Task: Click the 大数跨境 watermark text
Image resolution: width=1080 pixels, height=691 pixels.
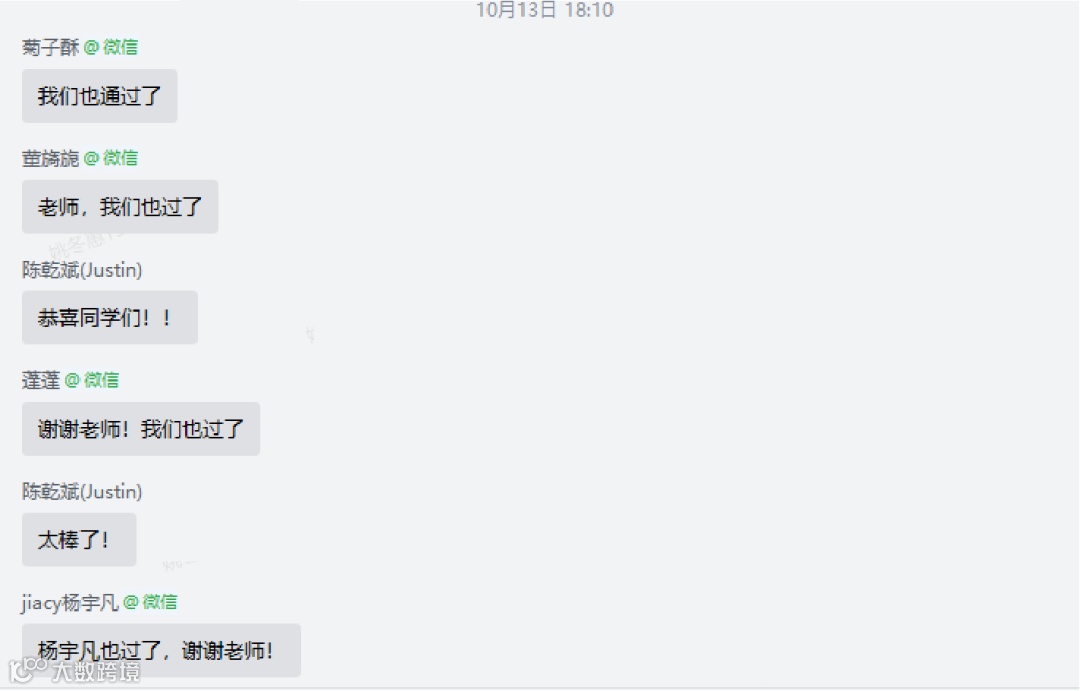Action: [x=96, y=671]
